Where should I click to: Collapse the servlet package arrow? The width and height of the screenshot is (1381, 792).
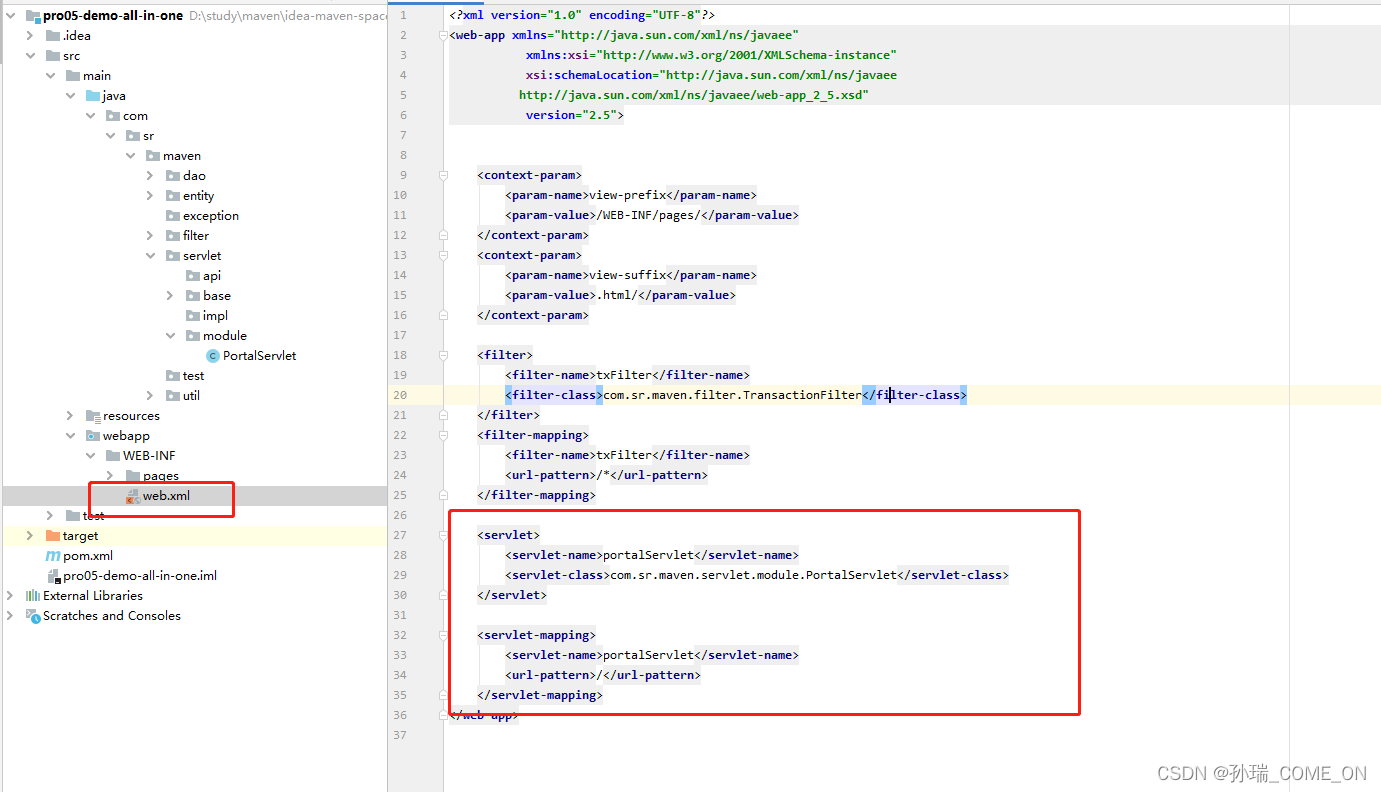tap(150, 256)
